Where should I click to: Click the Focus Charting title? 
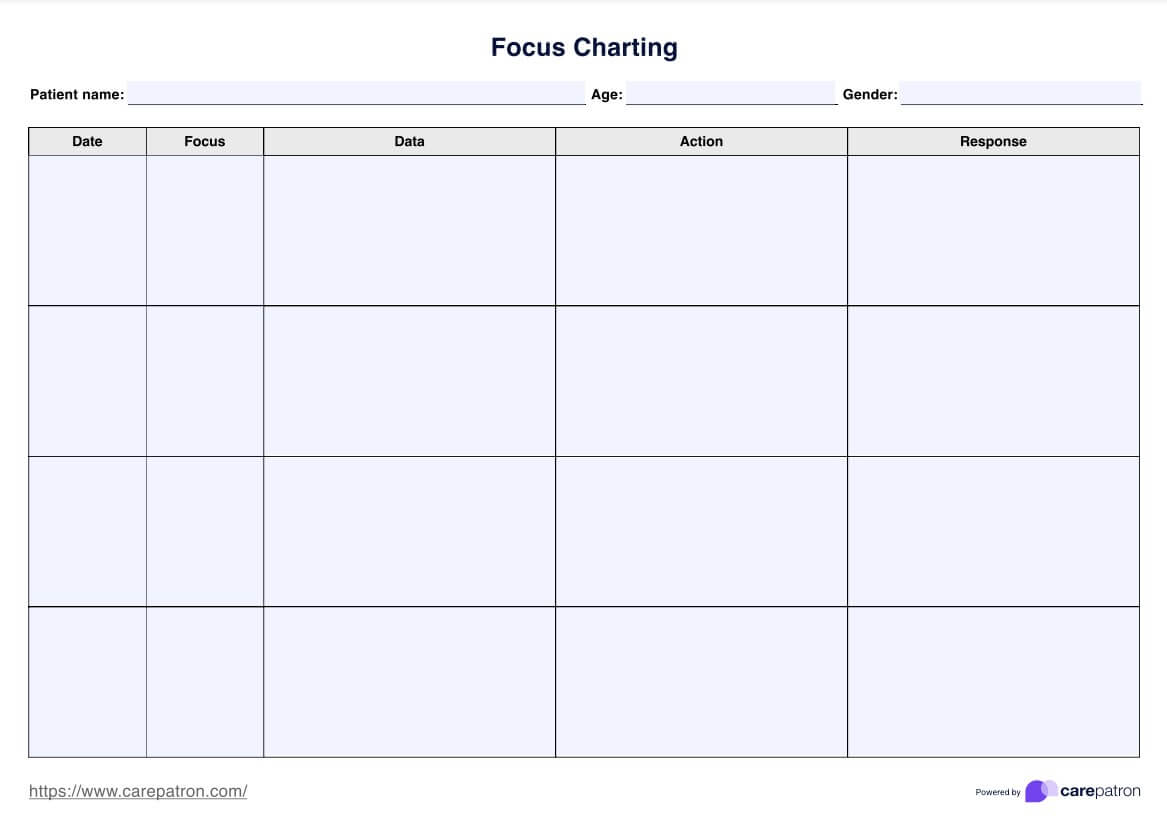584,47
